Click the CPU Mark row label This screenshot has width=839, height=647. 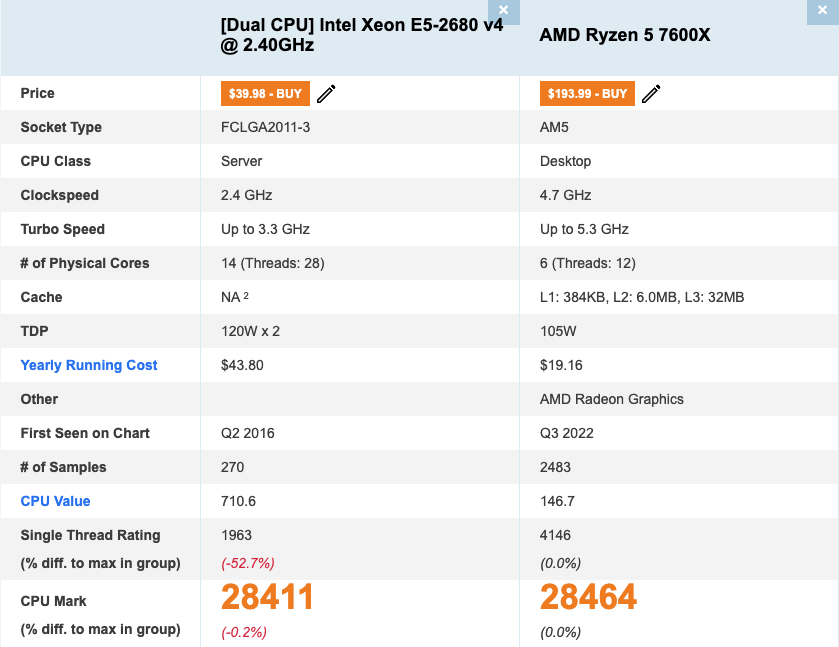coord(54,601)
